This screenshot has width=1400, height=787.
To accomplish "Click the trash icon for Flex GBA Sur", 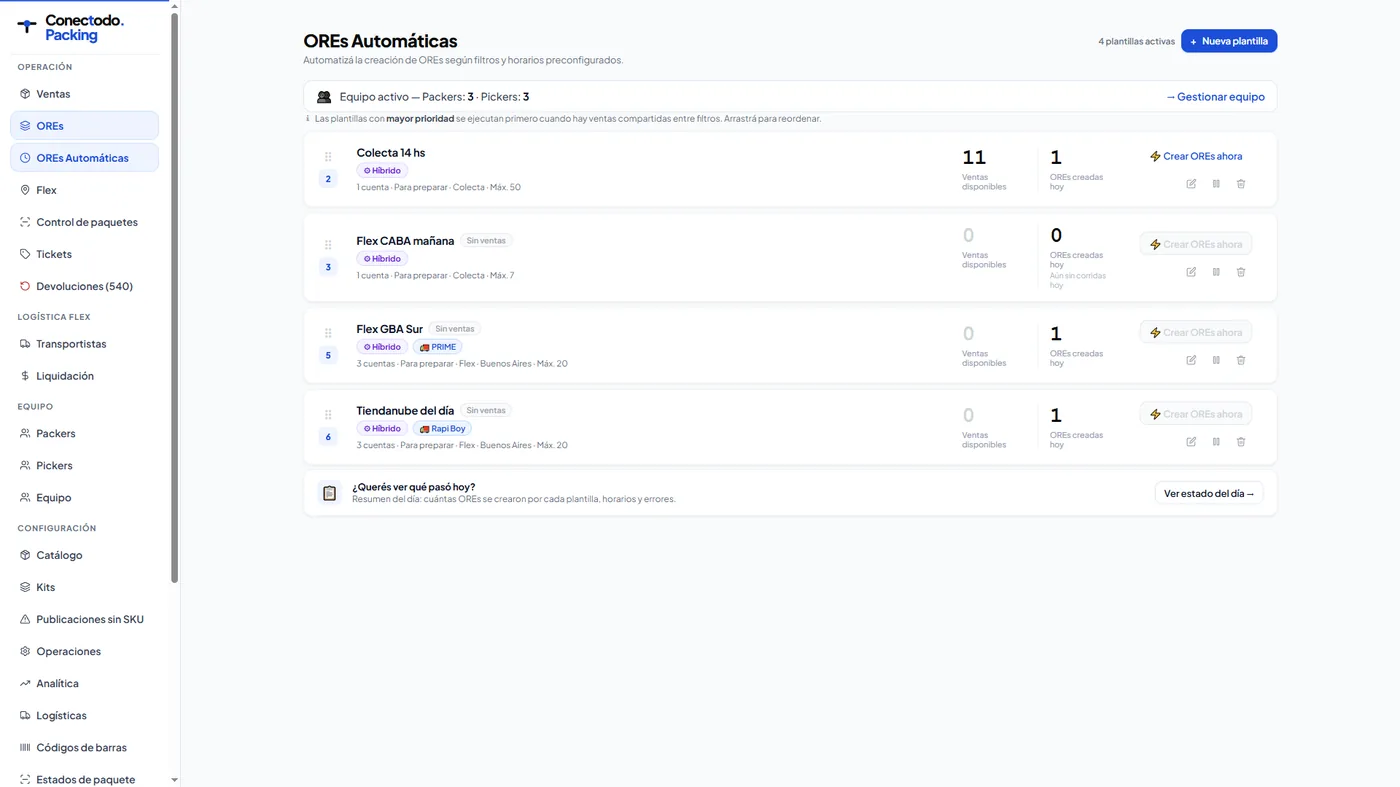I will pyautogui.click(x=1241, y=360).
